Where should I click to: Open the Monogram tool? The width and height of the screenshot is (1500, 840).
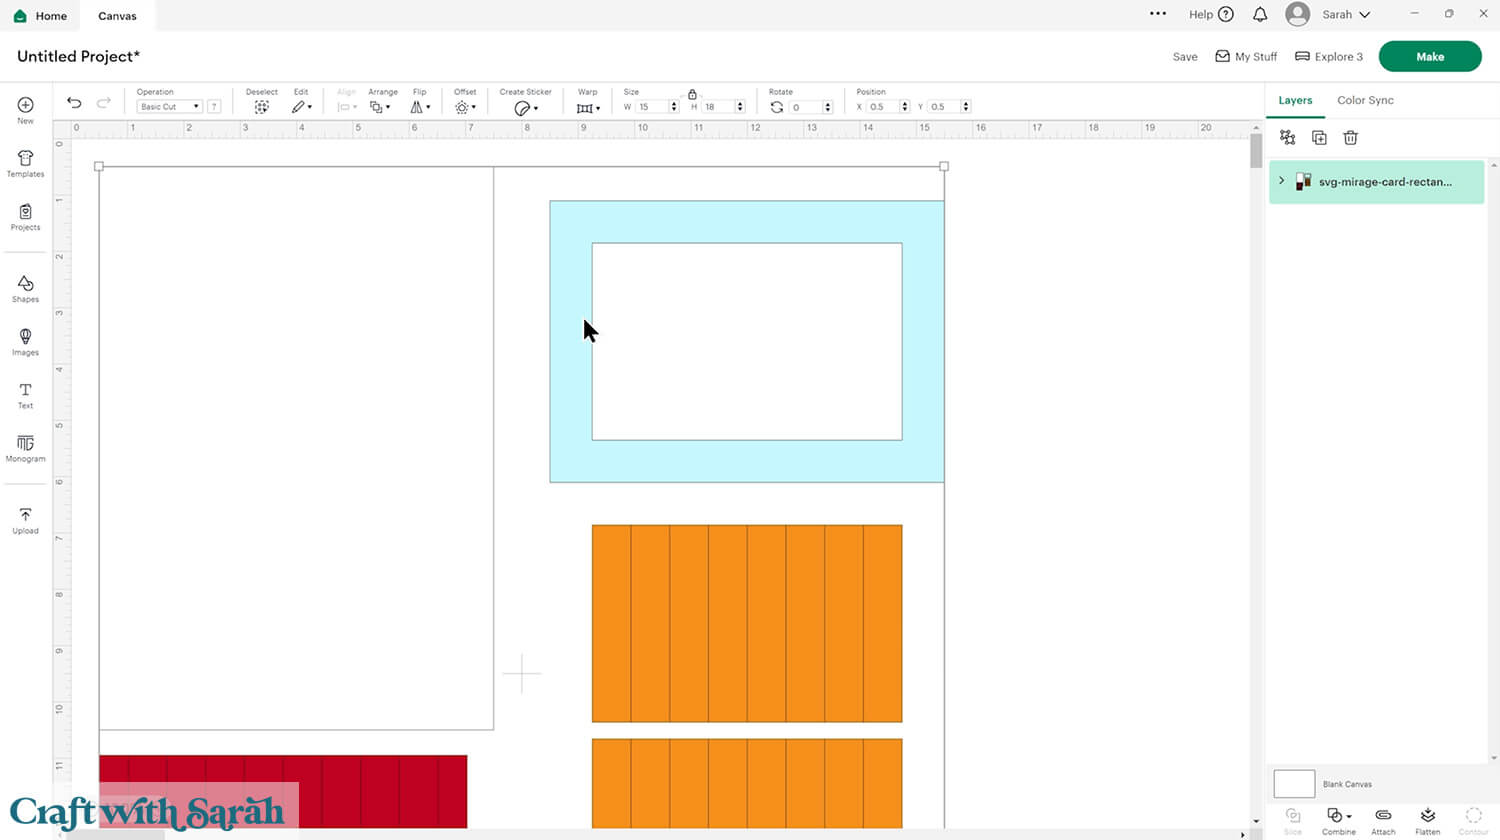[x=25, y=448]
